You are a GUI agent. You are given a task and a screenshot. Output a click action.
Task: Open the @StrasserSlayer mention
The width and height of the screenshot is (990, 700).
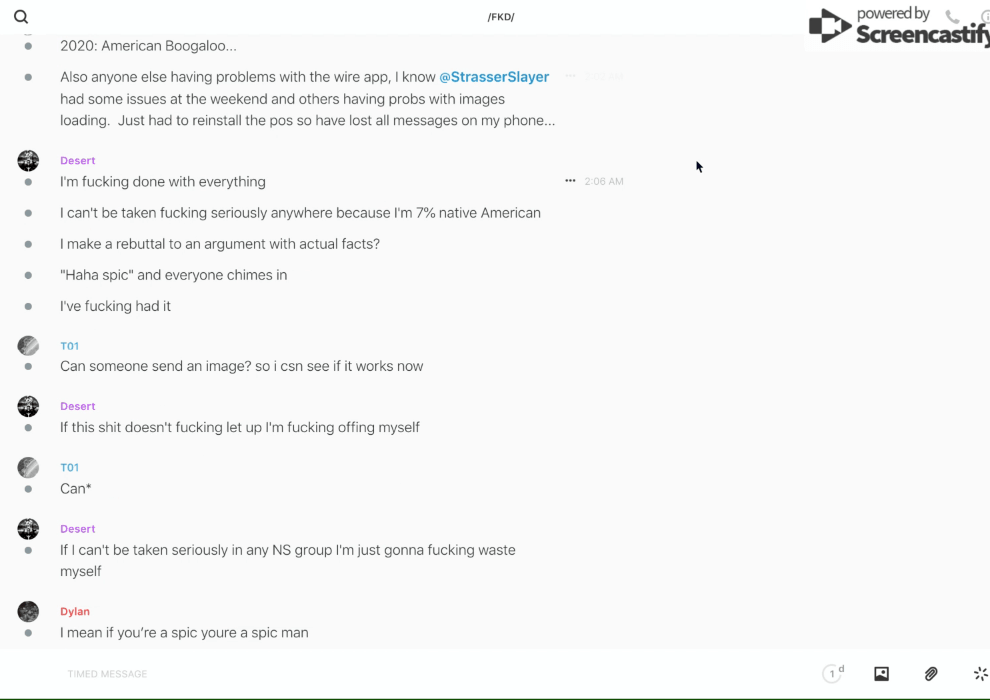tap(494, 77)
